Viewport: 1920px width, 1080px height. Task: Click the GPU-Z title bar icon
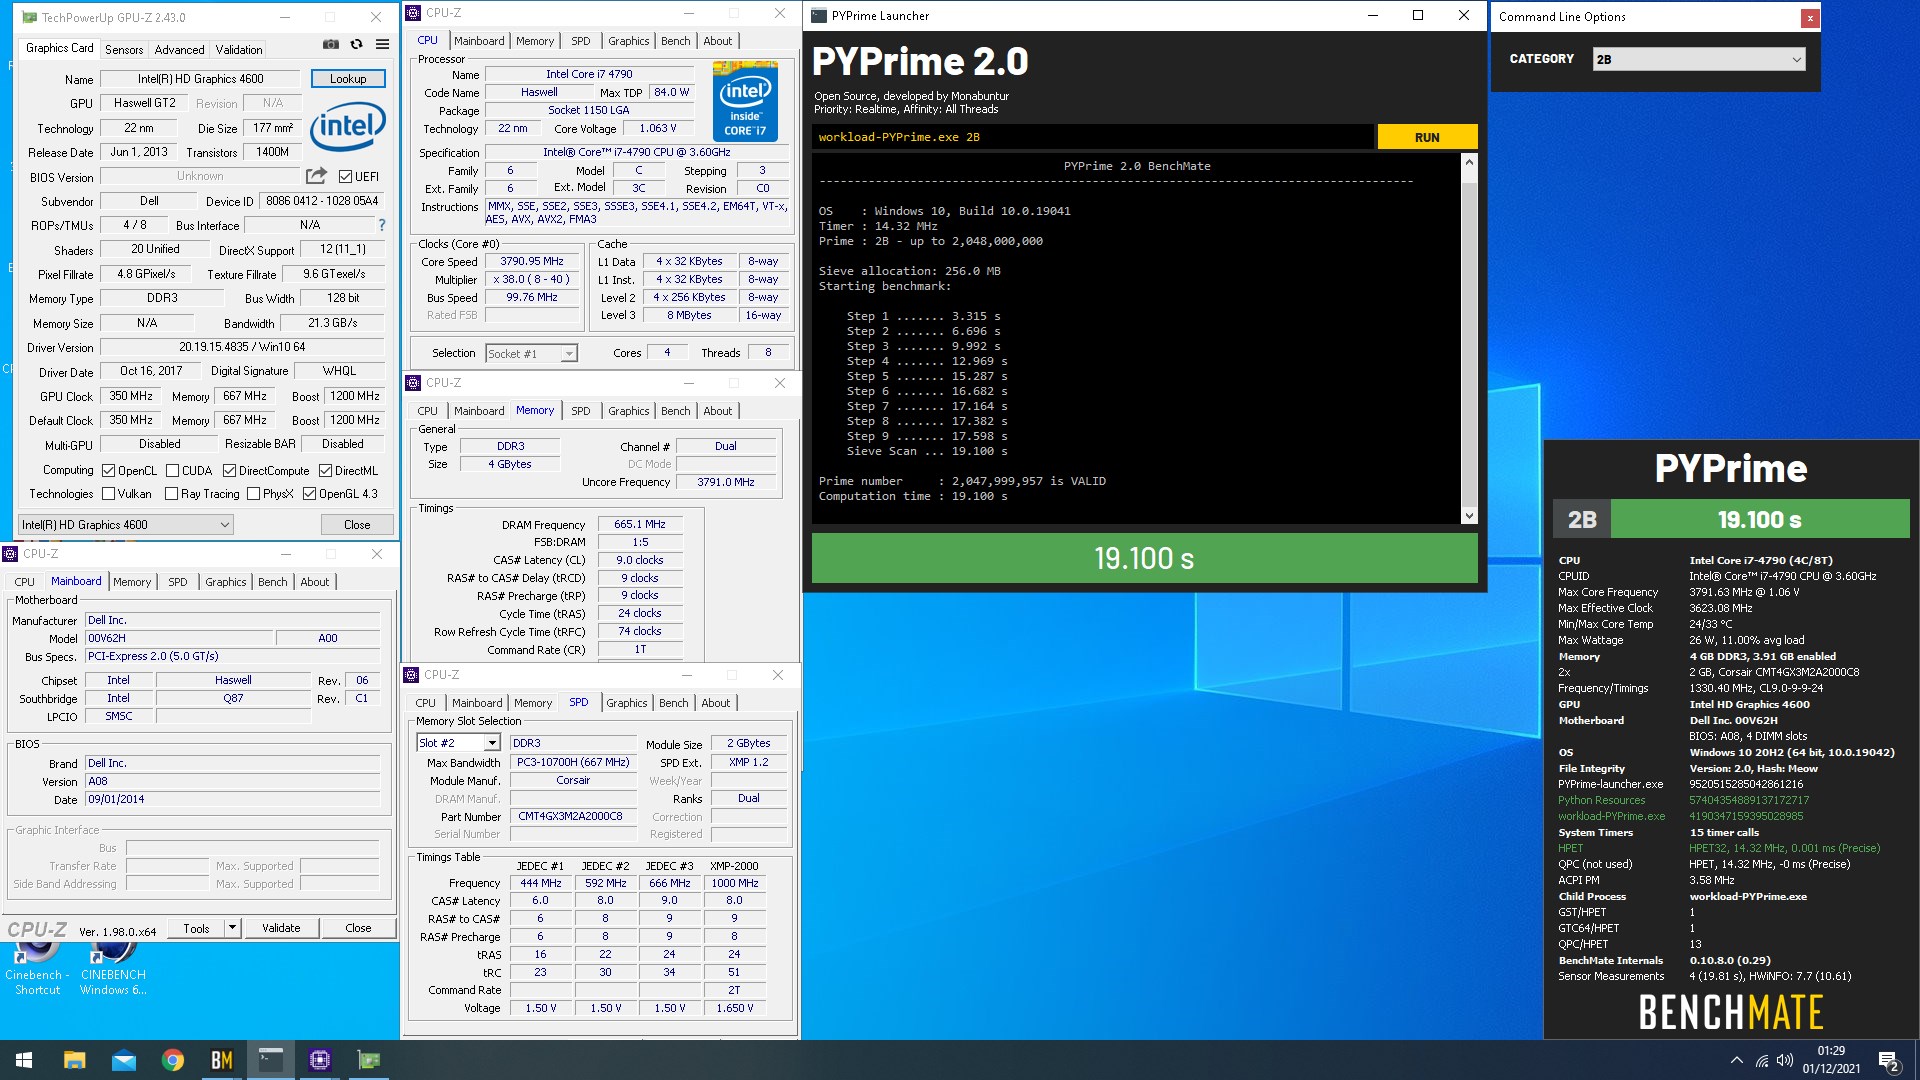29,17
